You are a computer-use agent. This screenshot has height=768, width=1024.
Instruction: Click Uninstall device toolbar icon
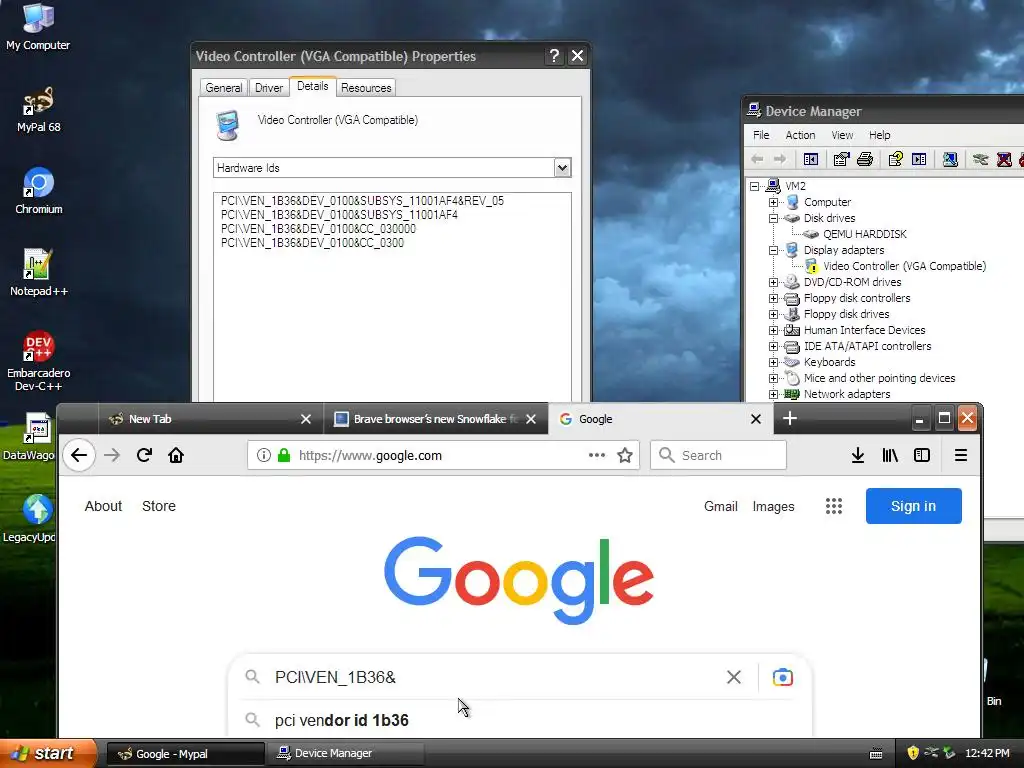pyautogui.click(x=1004, y=159)
